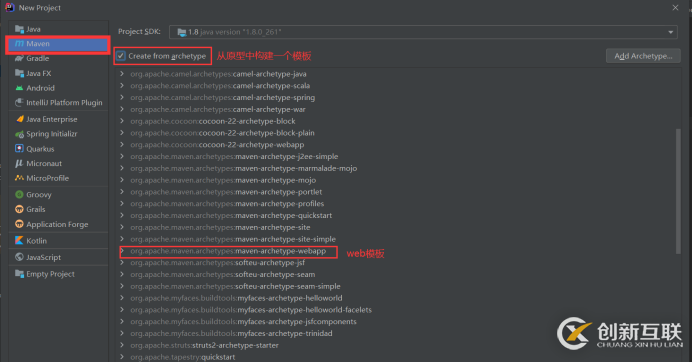This screenshot has width=692, height=362.
Task: Pick the Spring Initializr leaf icon
Action: [19, 134]
